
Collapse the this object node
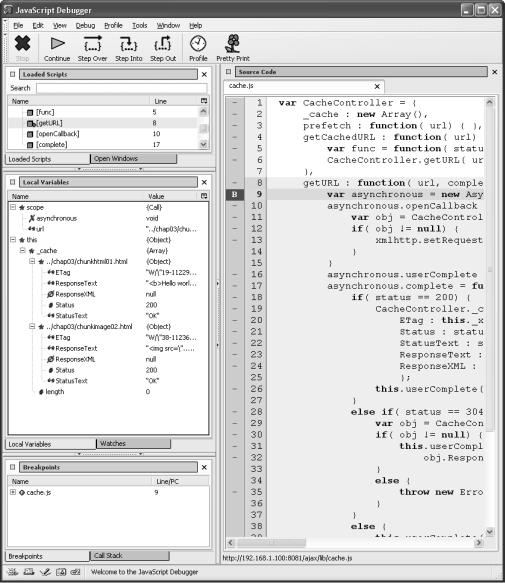(13, 239)
